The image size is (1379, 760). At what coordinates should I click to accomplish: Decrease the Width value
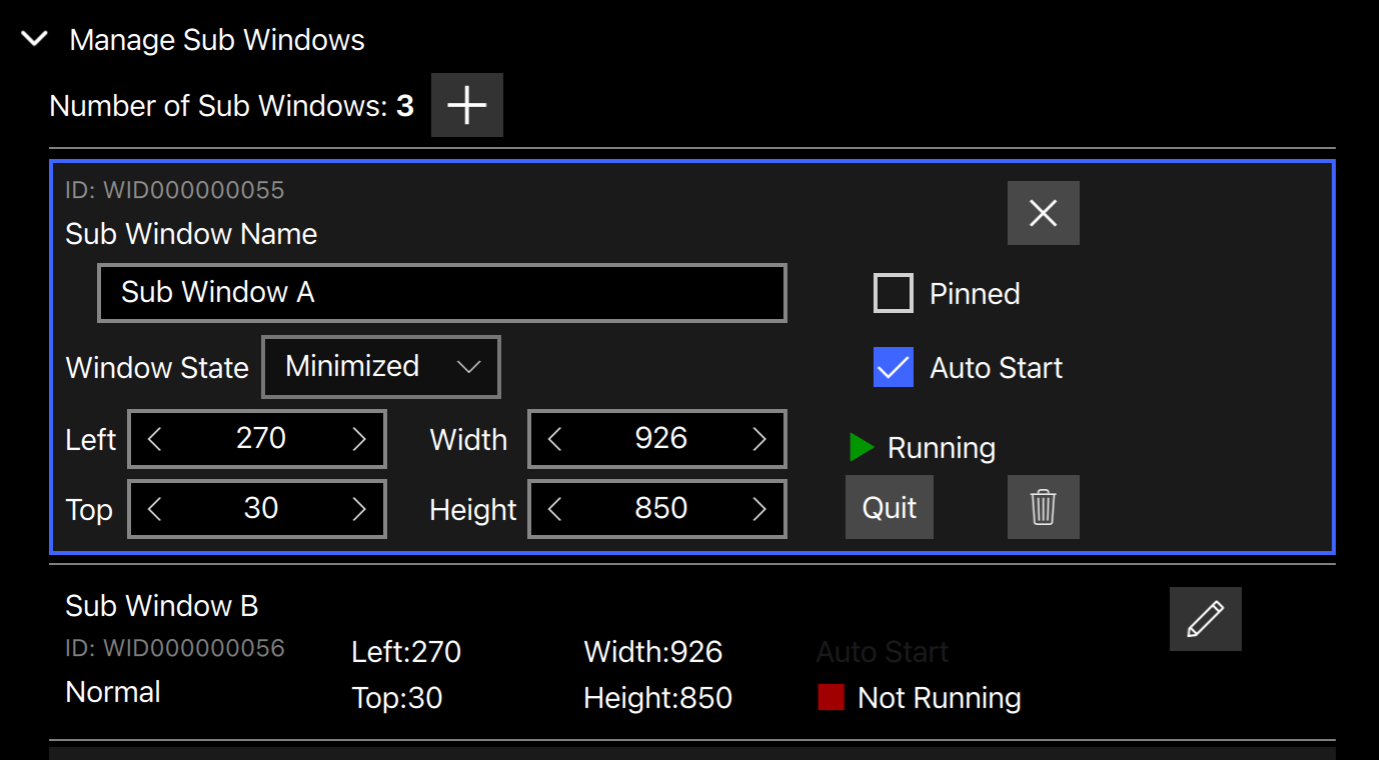pyautogui.click(x=555, y=439)
